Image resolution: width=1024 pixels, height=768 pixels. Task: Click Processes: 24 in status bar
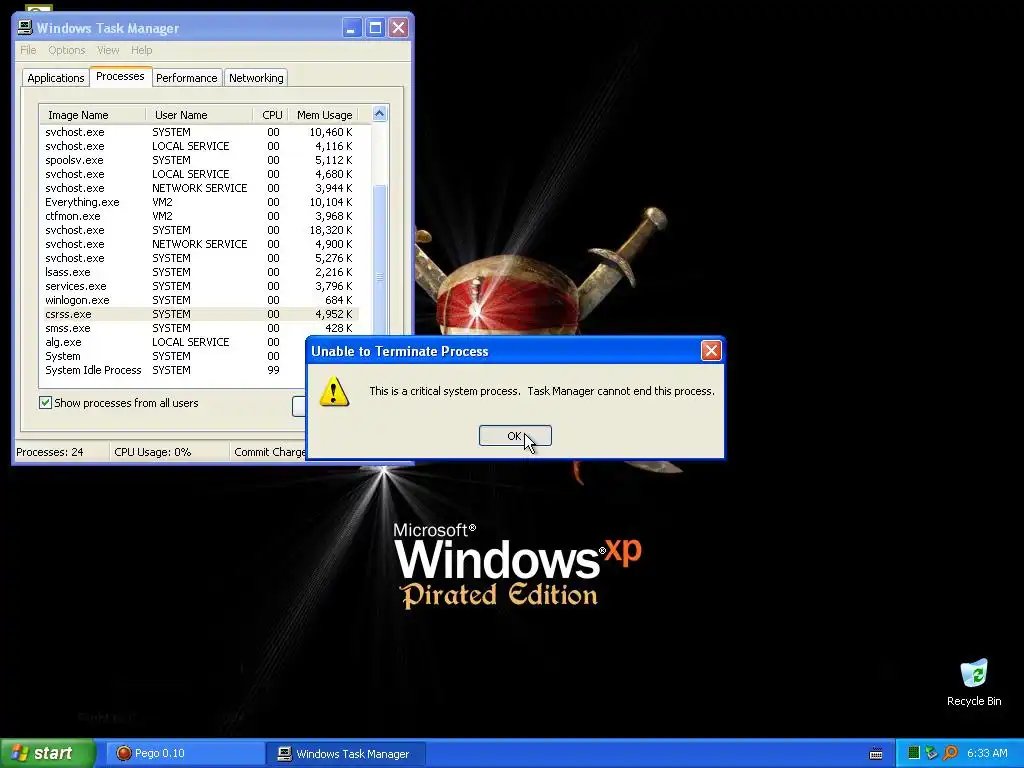[x=50, y=452]
